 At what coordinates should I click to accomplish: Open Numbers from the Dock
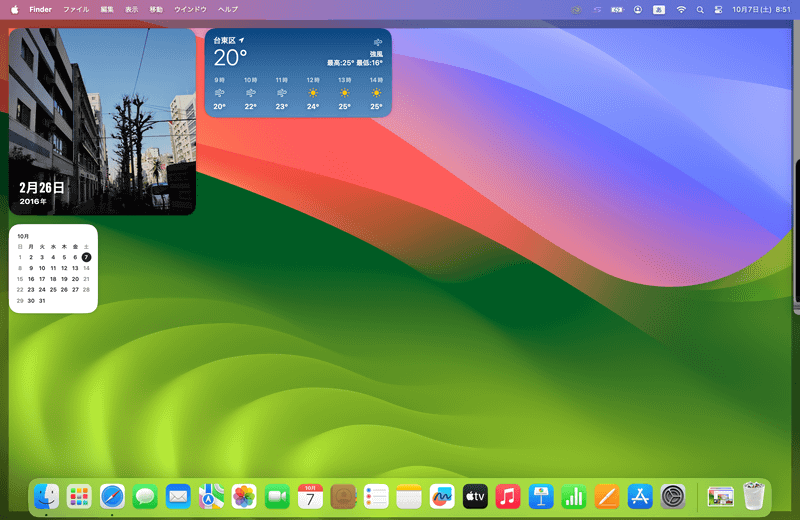coord(574,496)
